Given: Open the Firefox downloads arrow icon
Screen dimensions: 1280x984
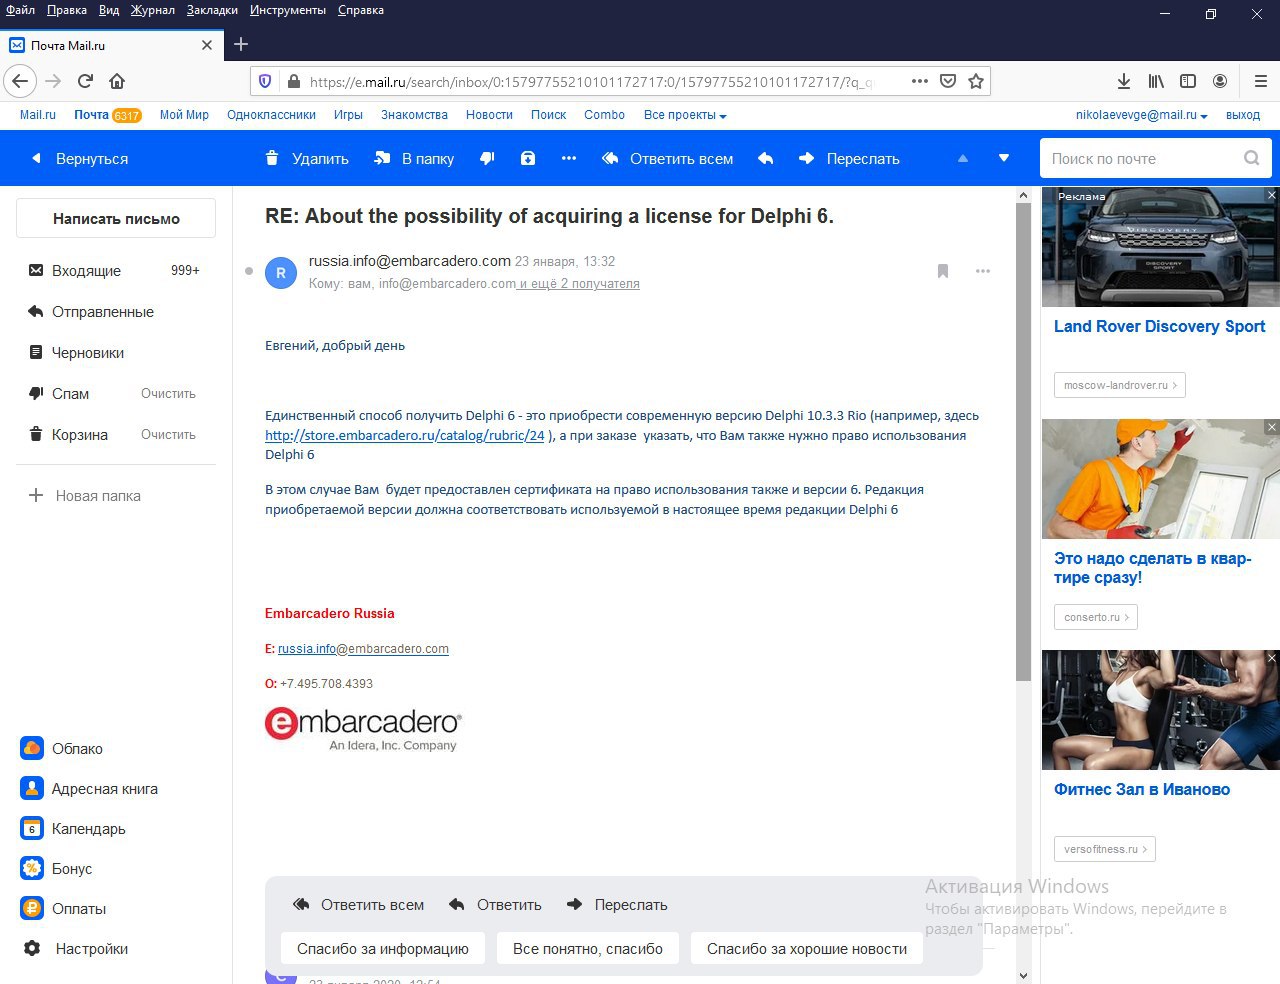Looking at the screenshot, I should 1124,81.
